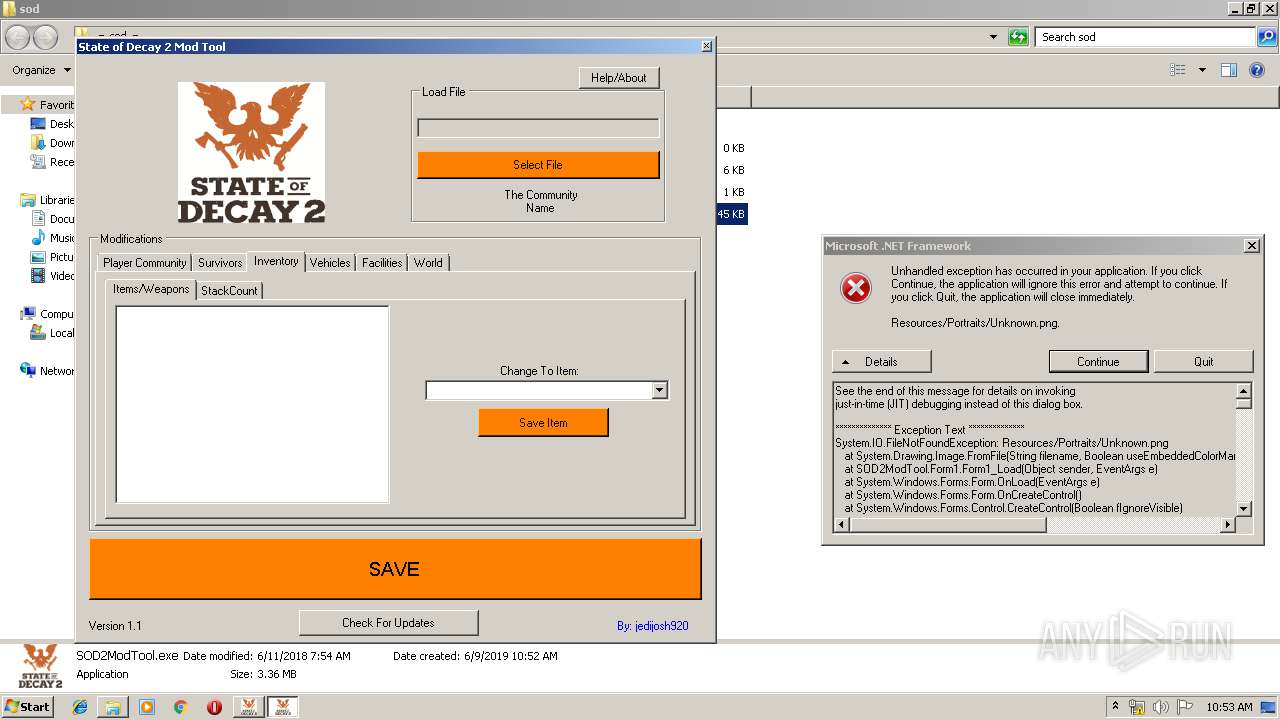Open the jedijosh920 author link
This screenshot has width=1280, height=720.
(x=652, y=626)
